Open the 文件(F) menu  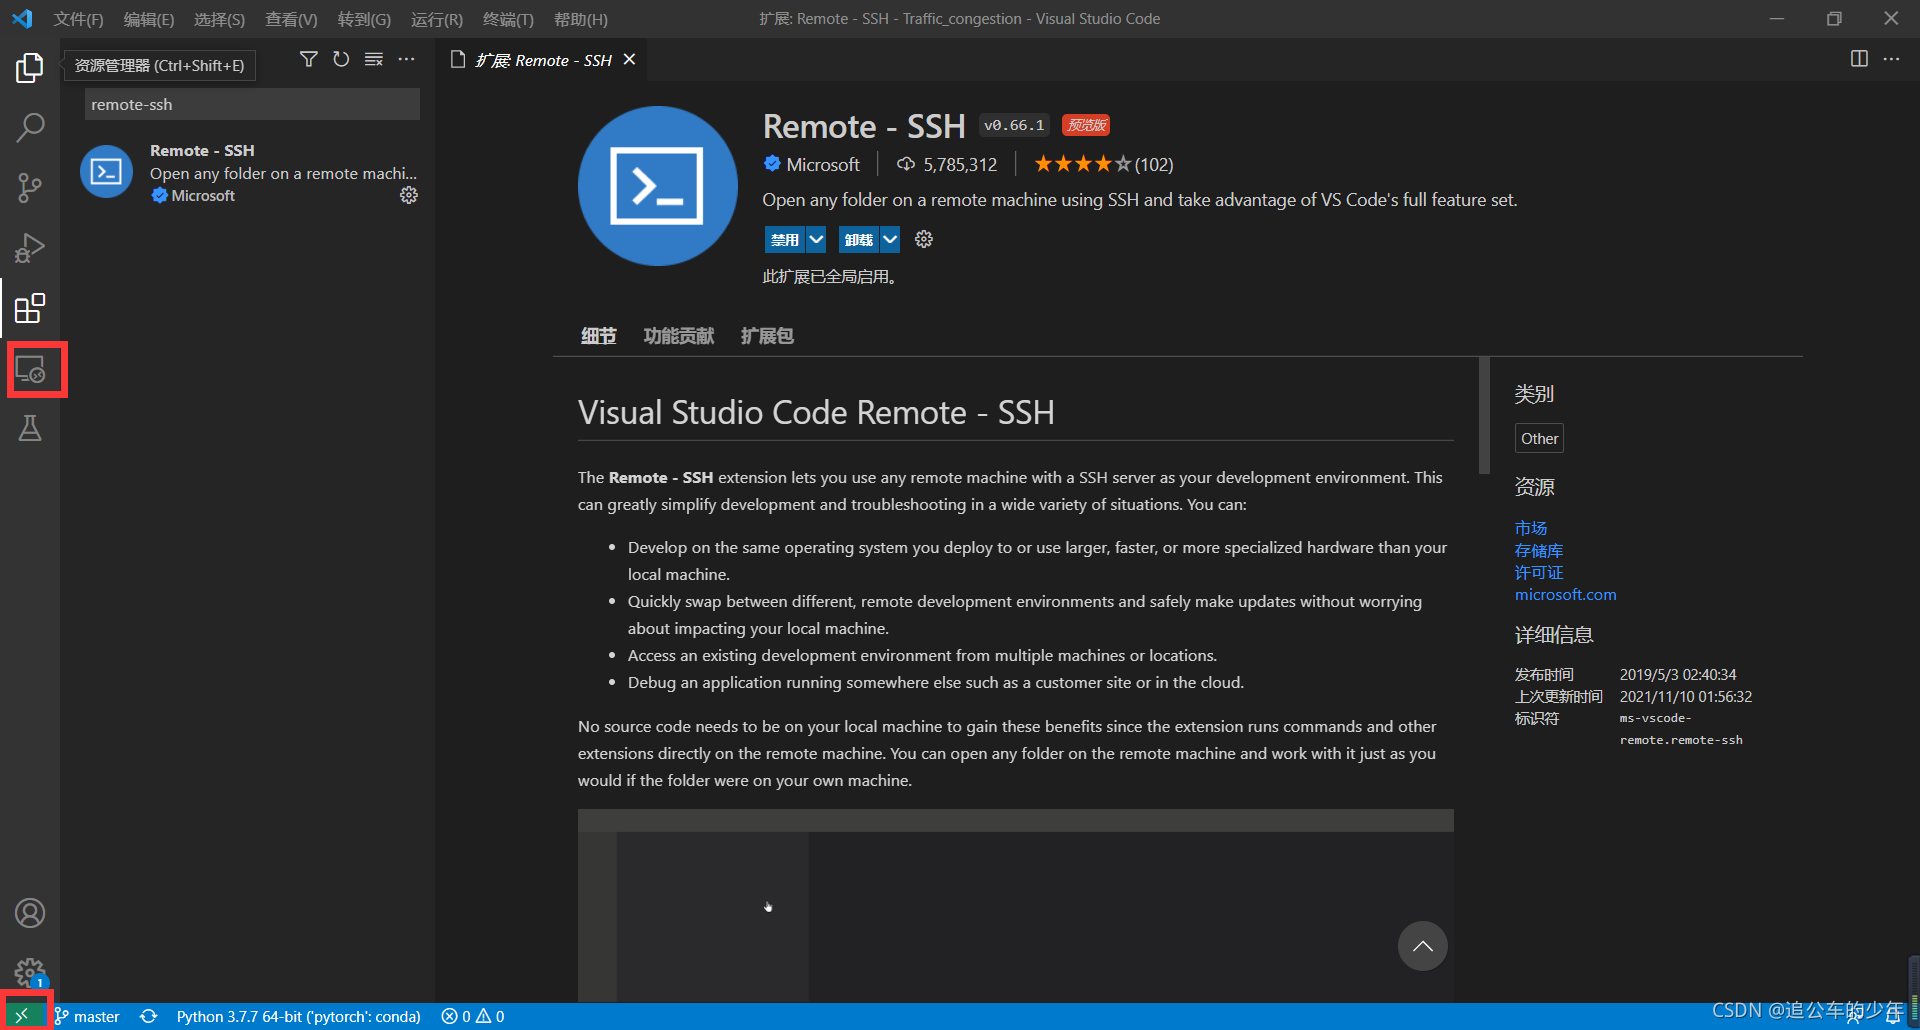[x=78, y=19]
